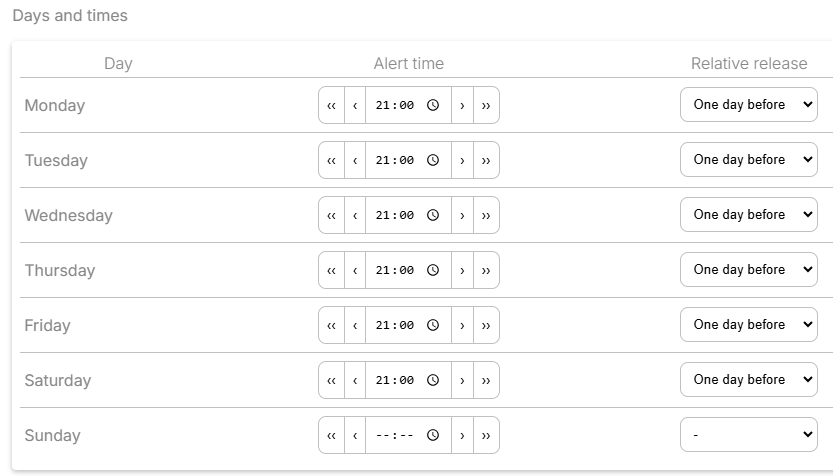Open the clock picker for Sunday's alert time
The width and height of the screenshot is (833, 476).
pyautogui.click(x=433, y=435)
